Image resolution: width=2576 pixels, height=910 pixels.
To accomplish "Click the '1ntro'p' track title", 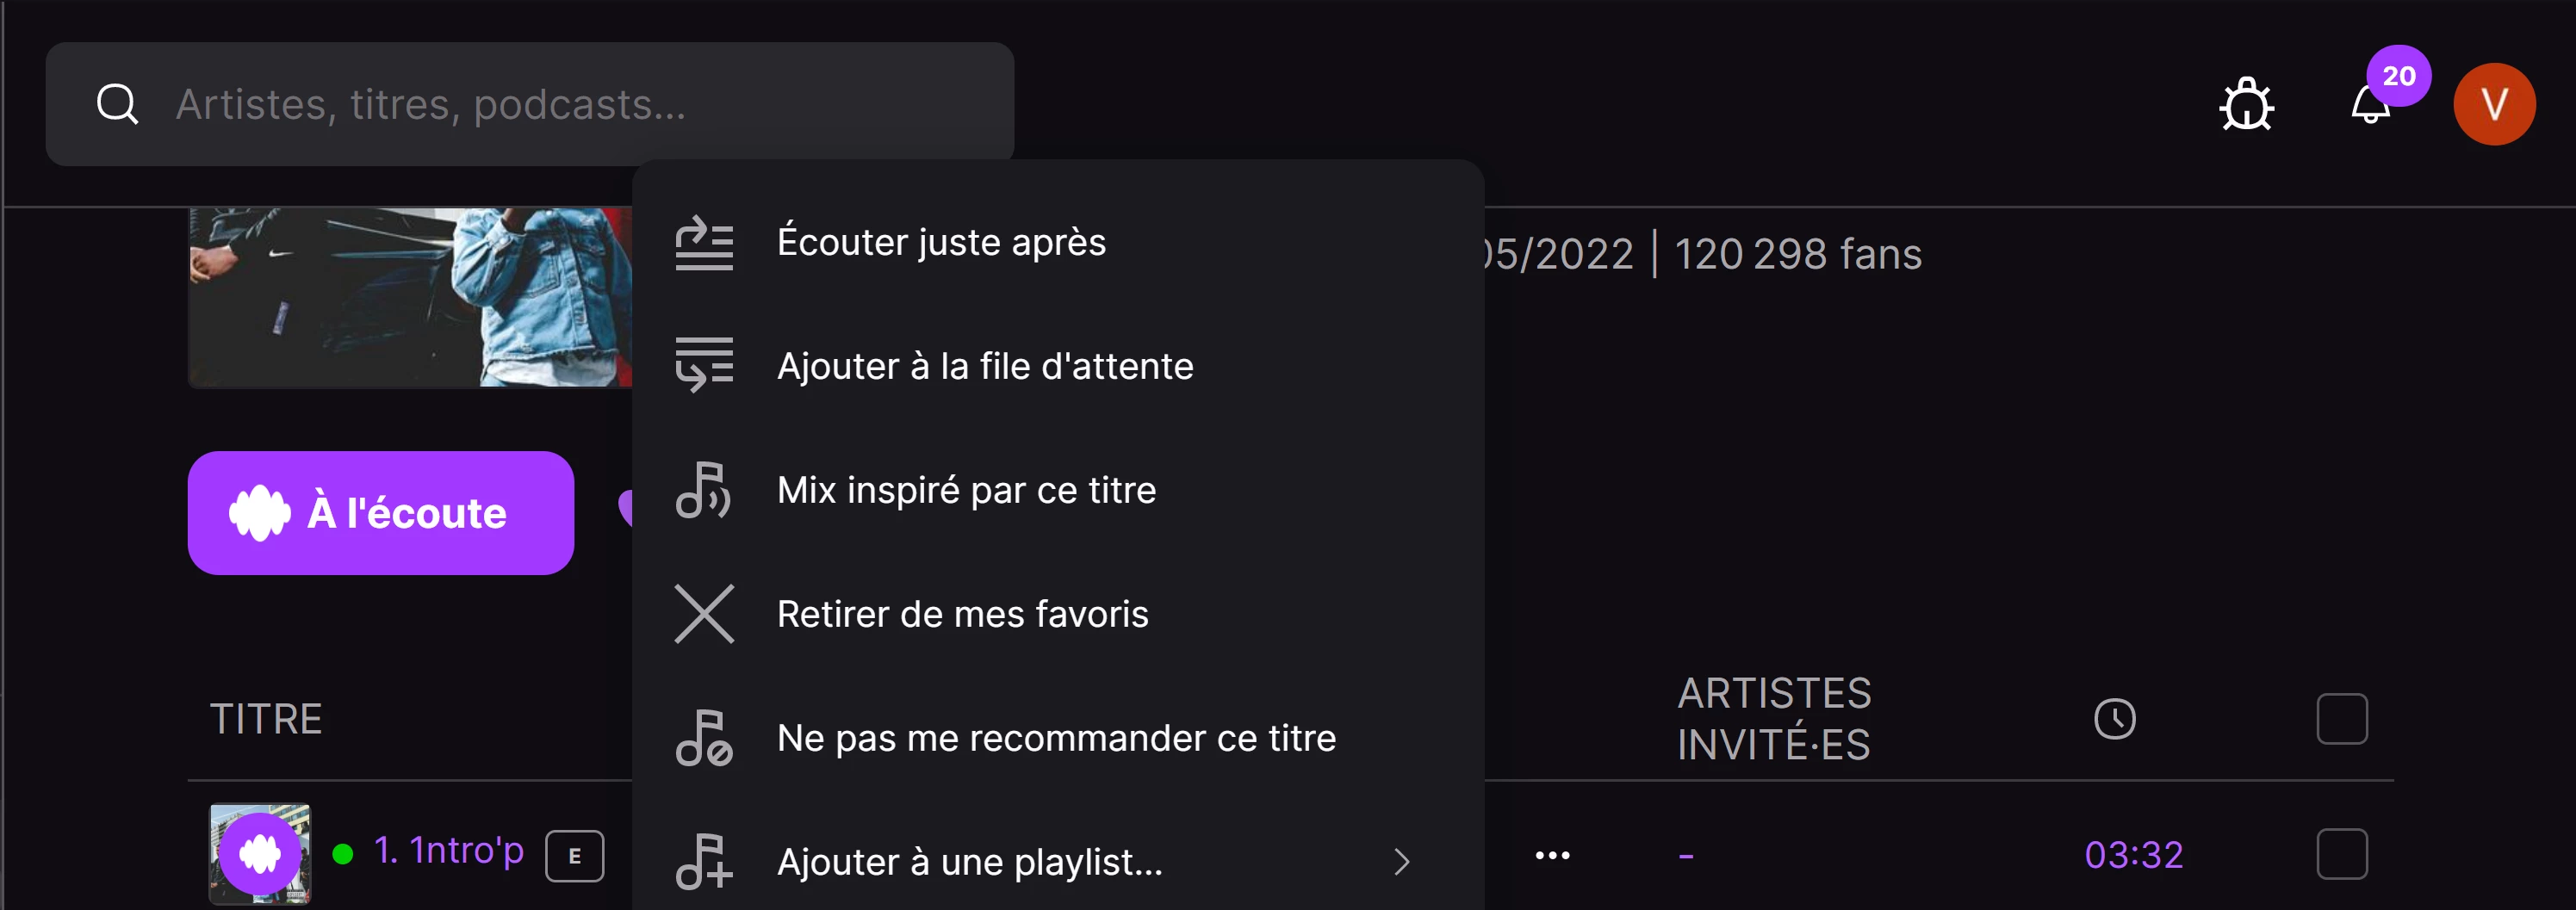I will (x=466, y=851).
